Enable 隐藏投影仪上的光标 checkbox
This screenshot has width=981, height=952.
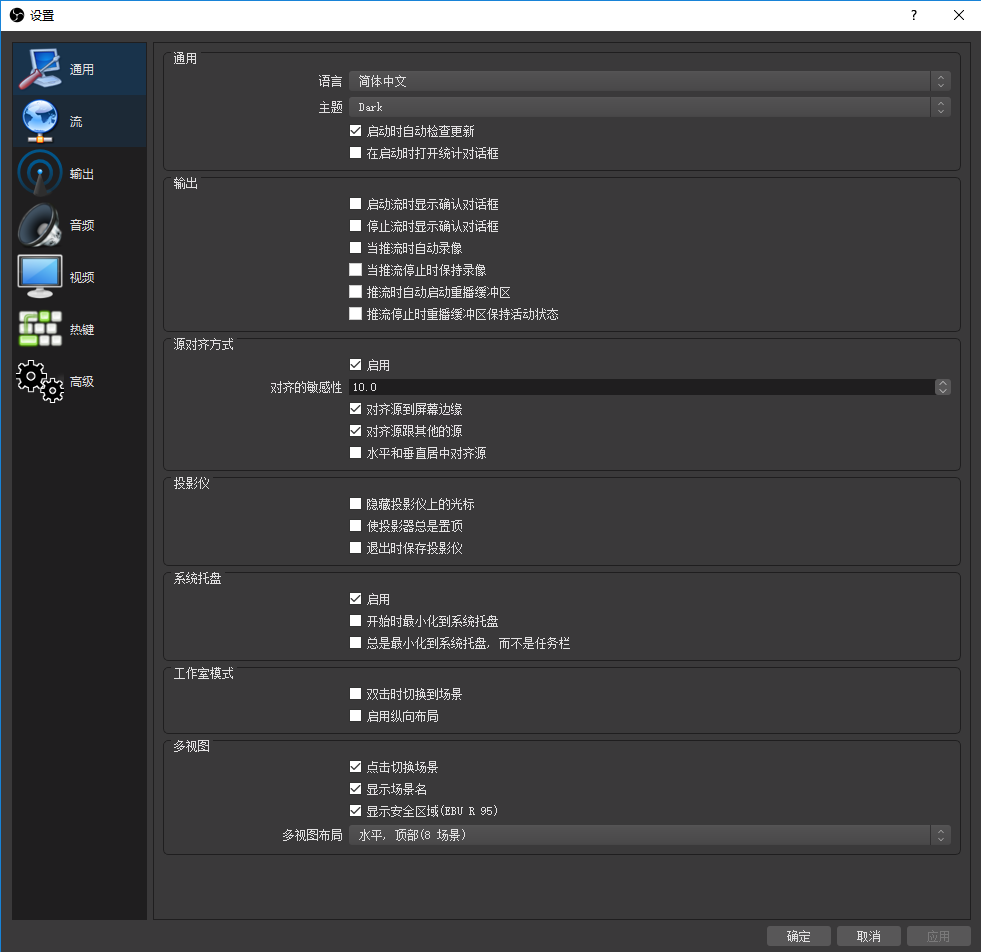[x=355, y=504]
